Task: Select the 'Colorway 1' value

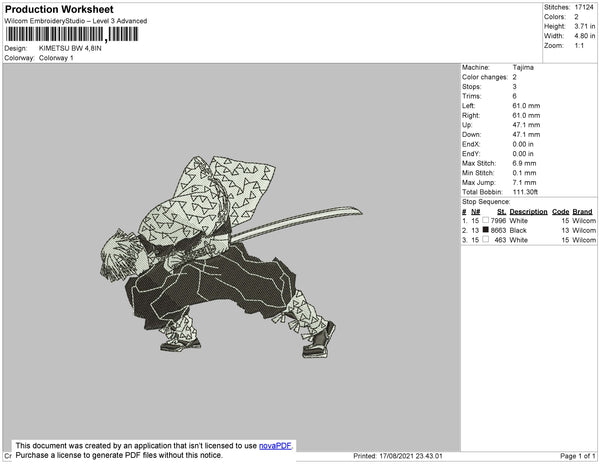Action: [x=56, y=58]
